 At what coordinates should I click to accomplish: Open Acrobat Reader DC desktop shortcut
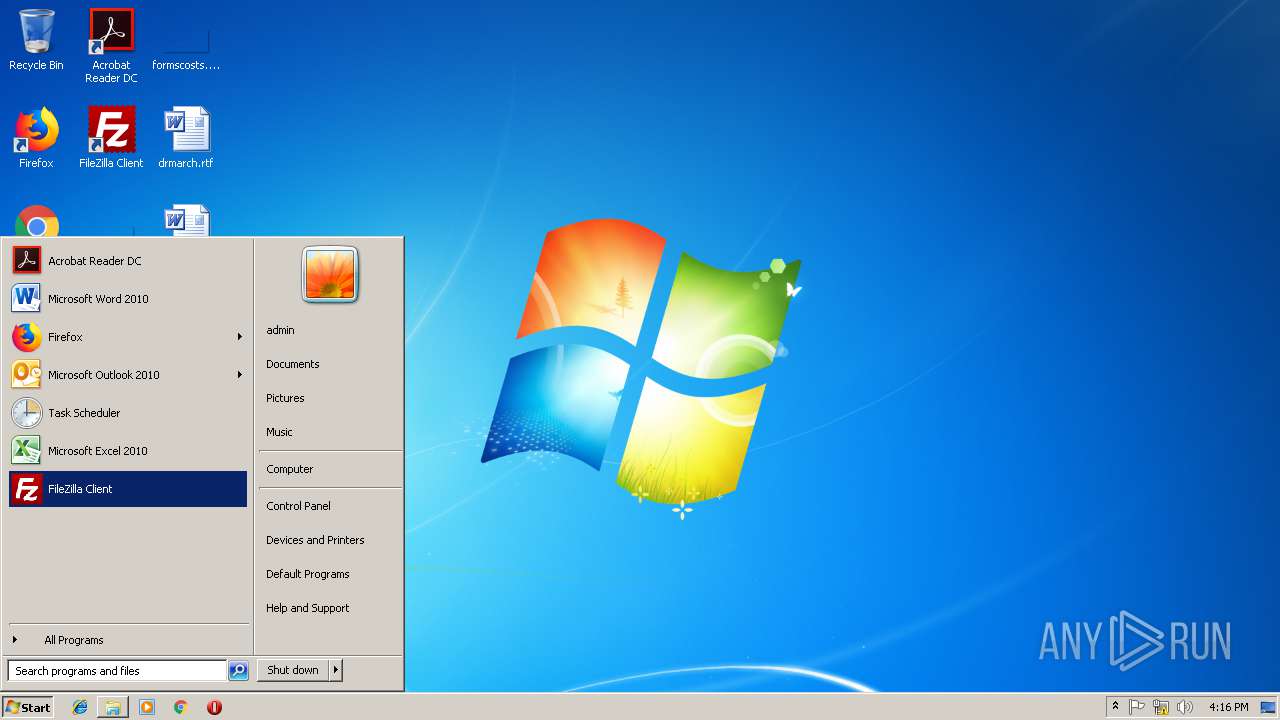click(x=111, y=45)
